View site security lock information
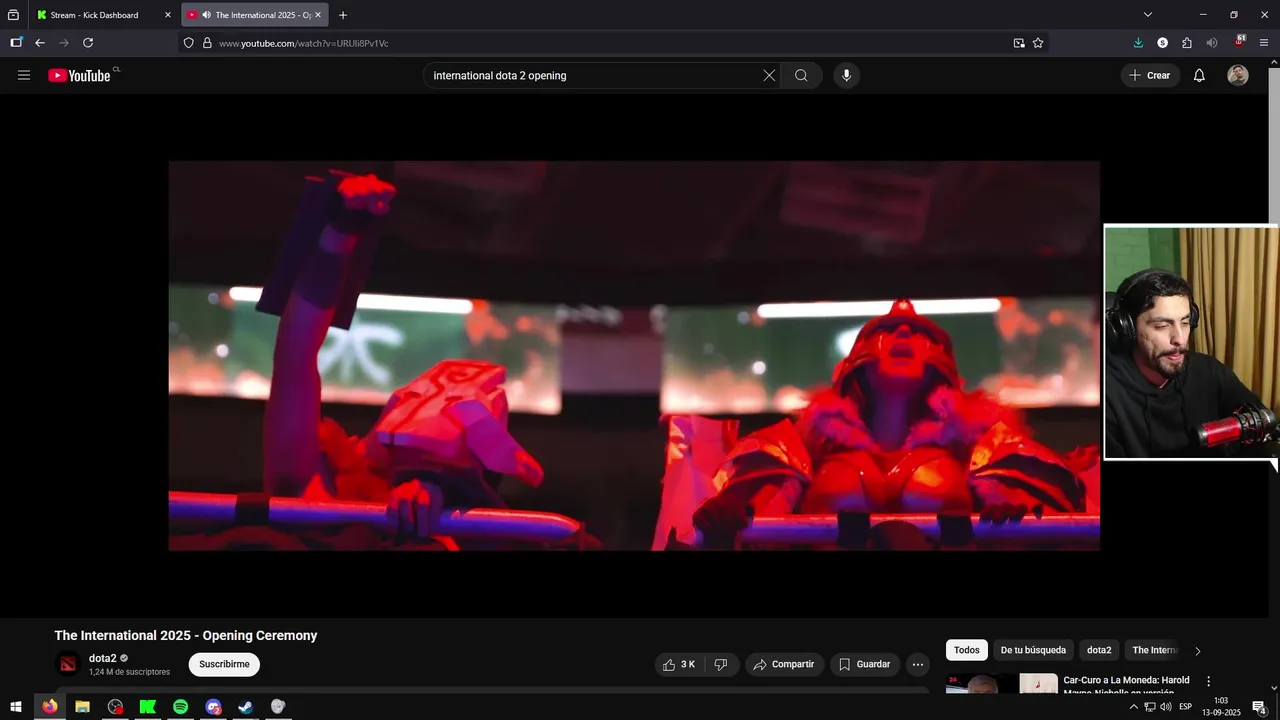 click(207, 43)
